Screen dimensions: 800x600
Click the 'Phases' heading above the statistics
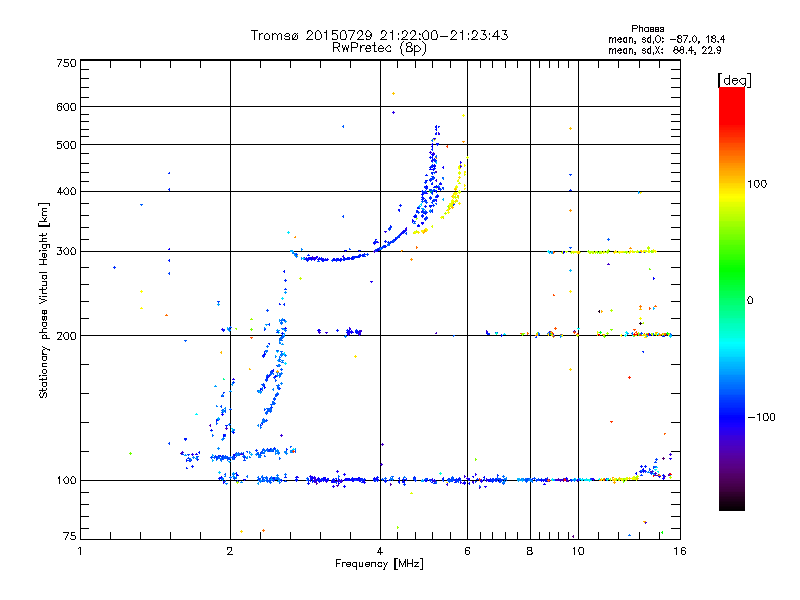(x=647, y=29)
